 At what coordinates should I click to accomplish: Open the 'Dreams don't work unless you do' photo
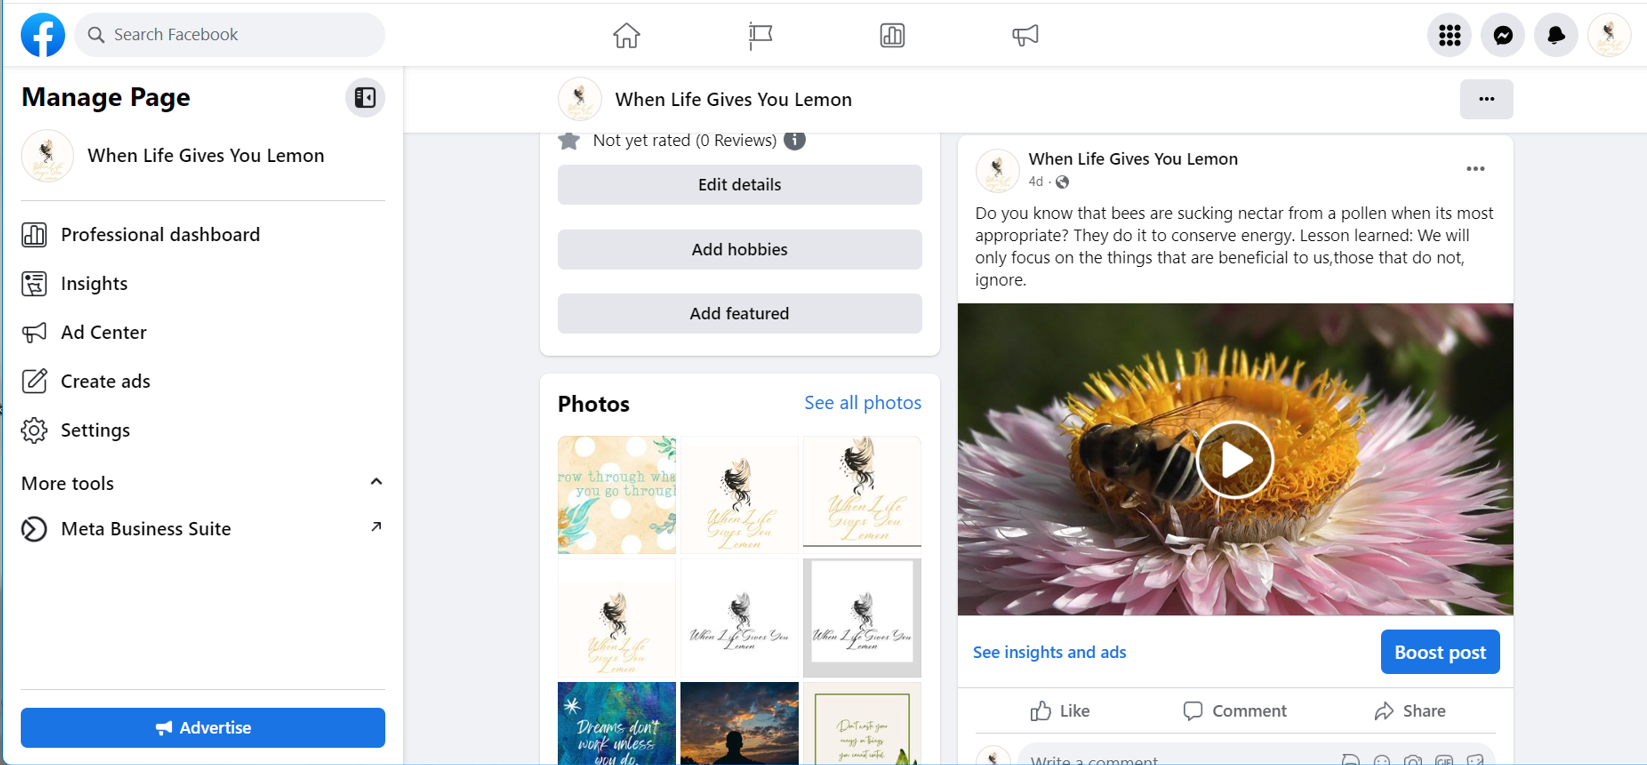tap(617, 724)
